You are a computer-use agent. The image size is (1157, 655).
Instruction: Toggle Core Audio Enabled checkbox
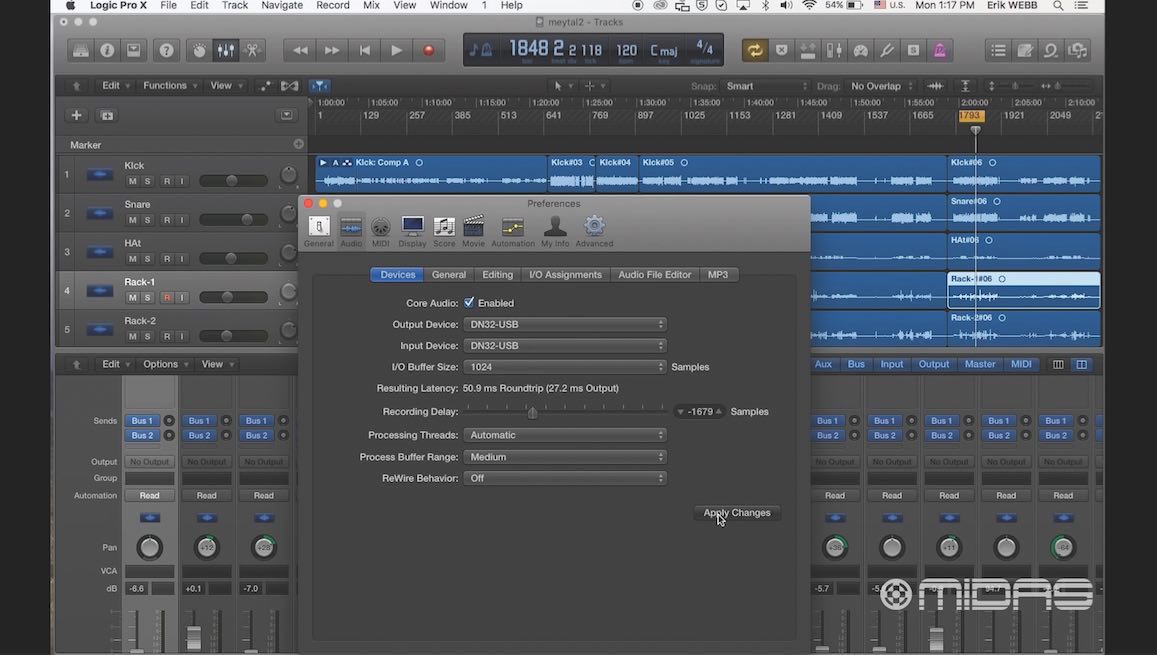(x=469, y=302)
